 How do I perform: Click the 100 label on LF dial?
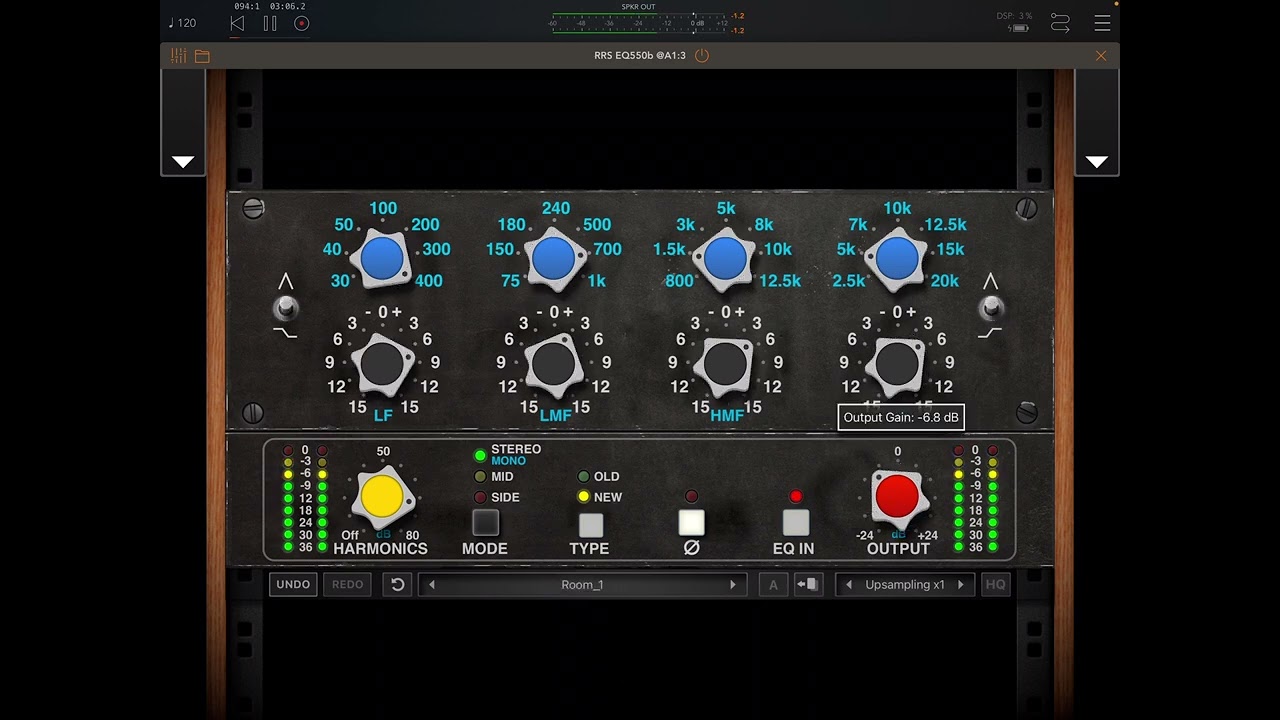[x=383, y=209]
